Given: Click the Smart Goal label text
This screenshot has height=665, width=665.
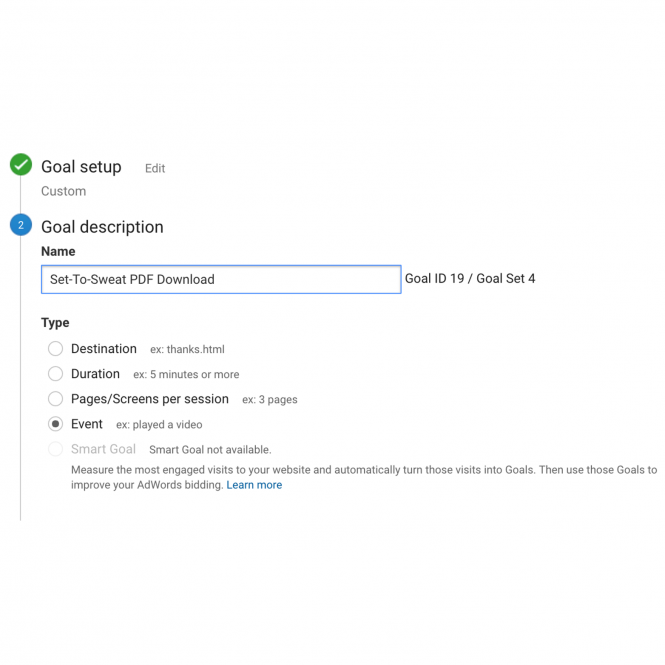Looking at the screenshot, I should 103,449.
